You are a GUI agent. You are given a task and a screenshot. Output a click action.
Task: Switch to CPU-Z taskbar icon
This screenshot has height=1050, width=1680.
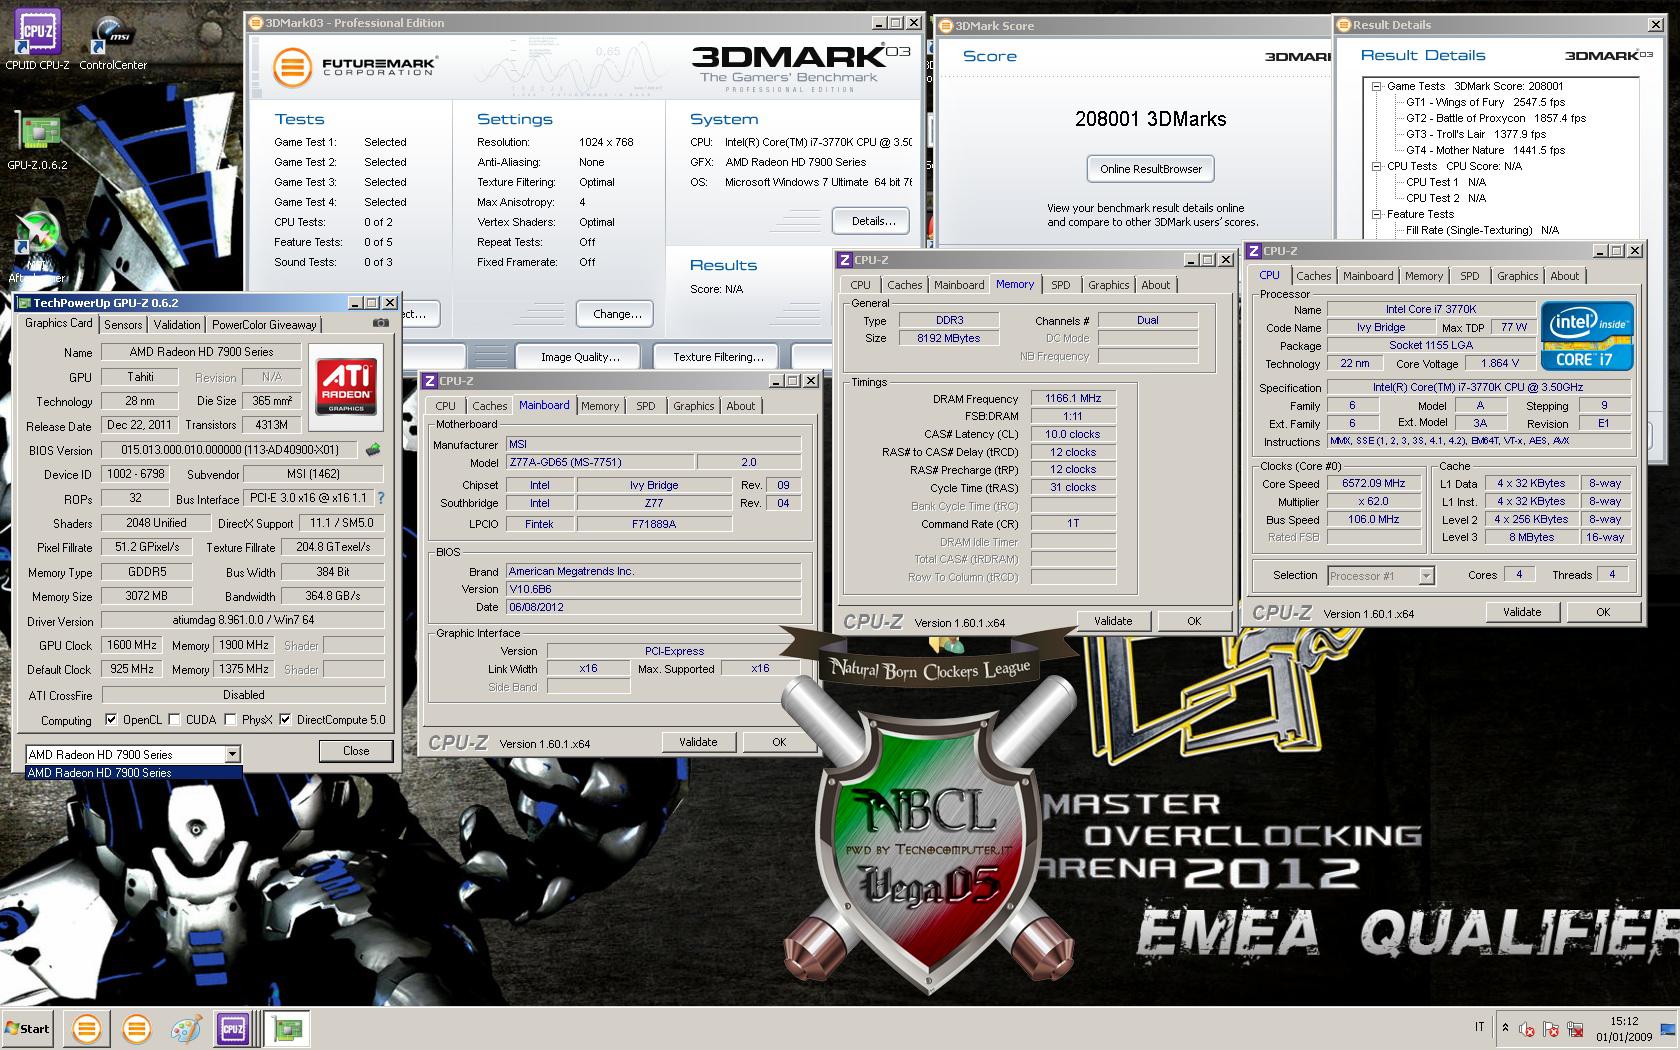(x=233, y=1028)
